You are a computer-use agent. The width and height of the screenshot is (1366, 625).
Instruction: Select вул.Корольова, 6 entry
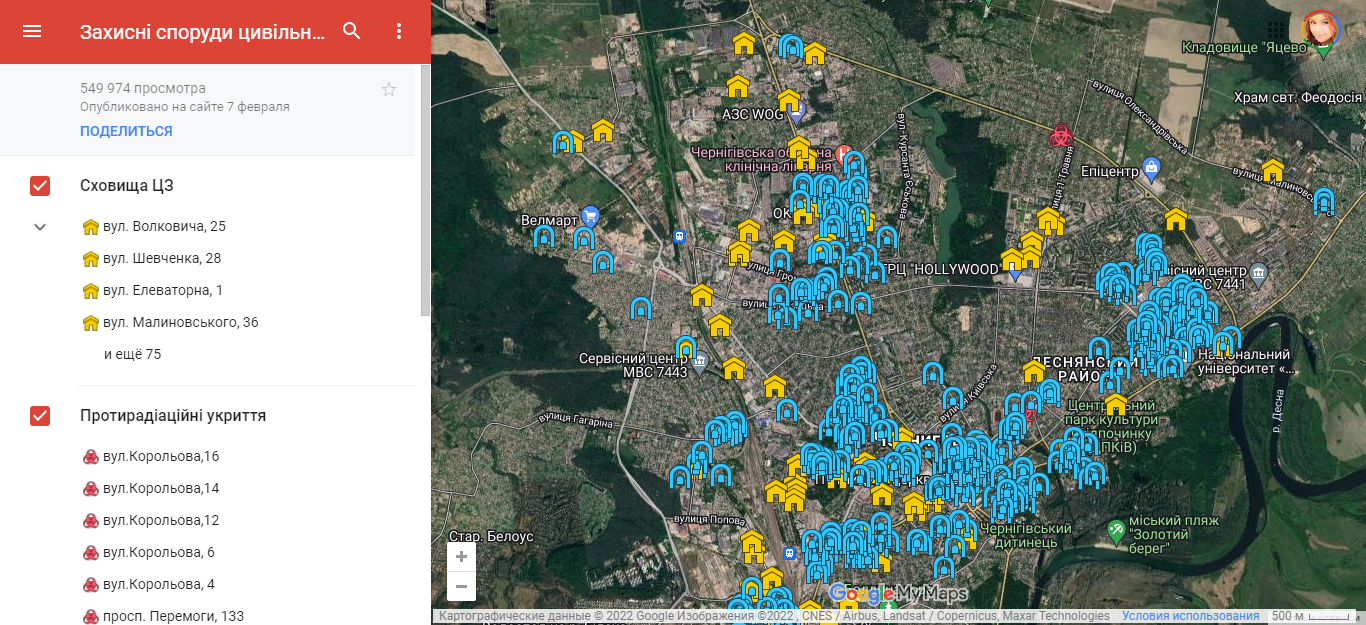click(148, 553)
